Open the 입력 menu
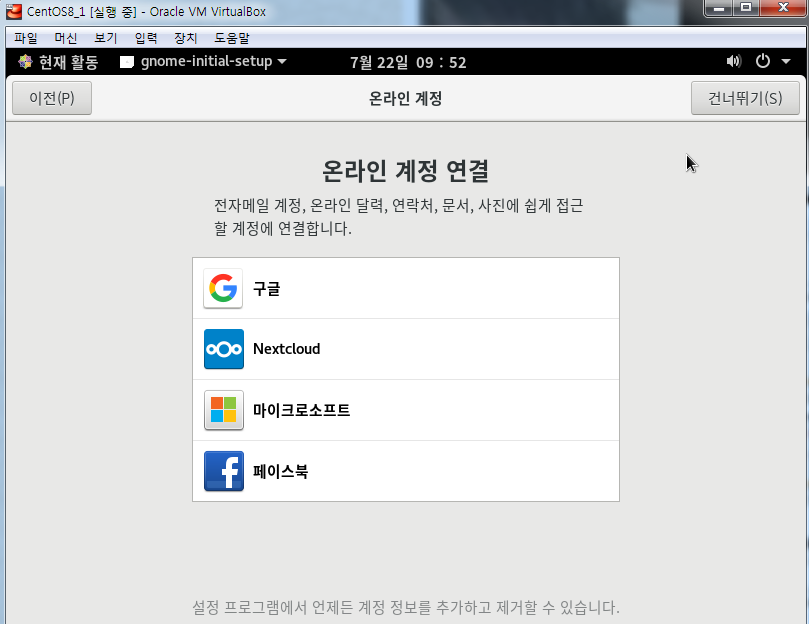The width and height of the screenshot is (809, 624). [x=145, y=38]
